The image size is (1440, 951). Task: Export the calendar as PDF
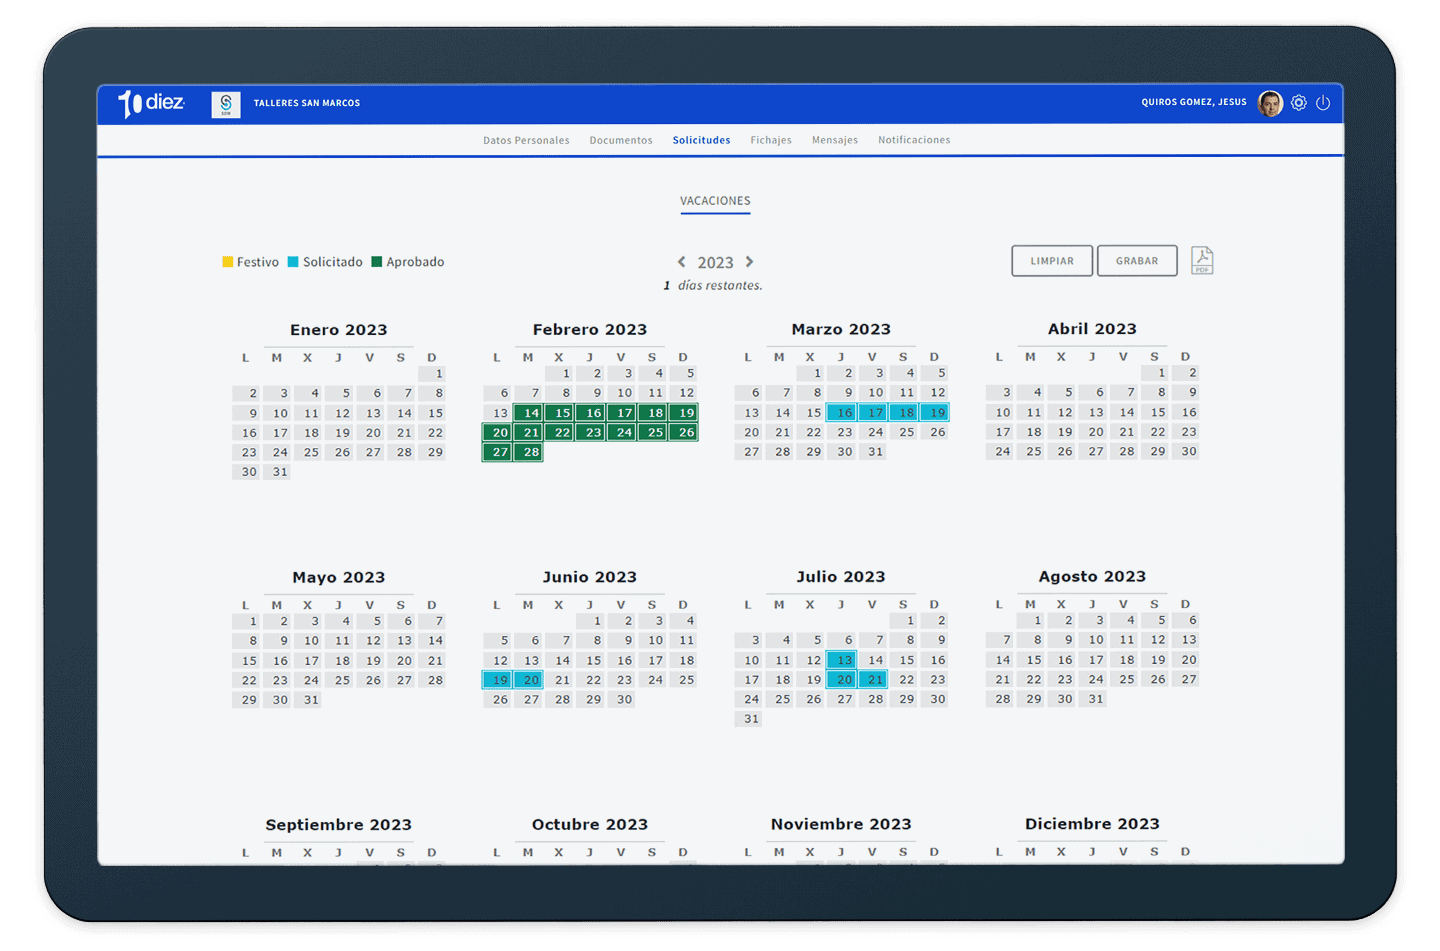(x=1202, y=261)
